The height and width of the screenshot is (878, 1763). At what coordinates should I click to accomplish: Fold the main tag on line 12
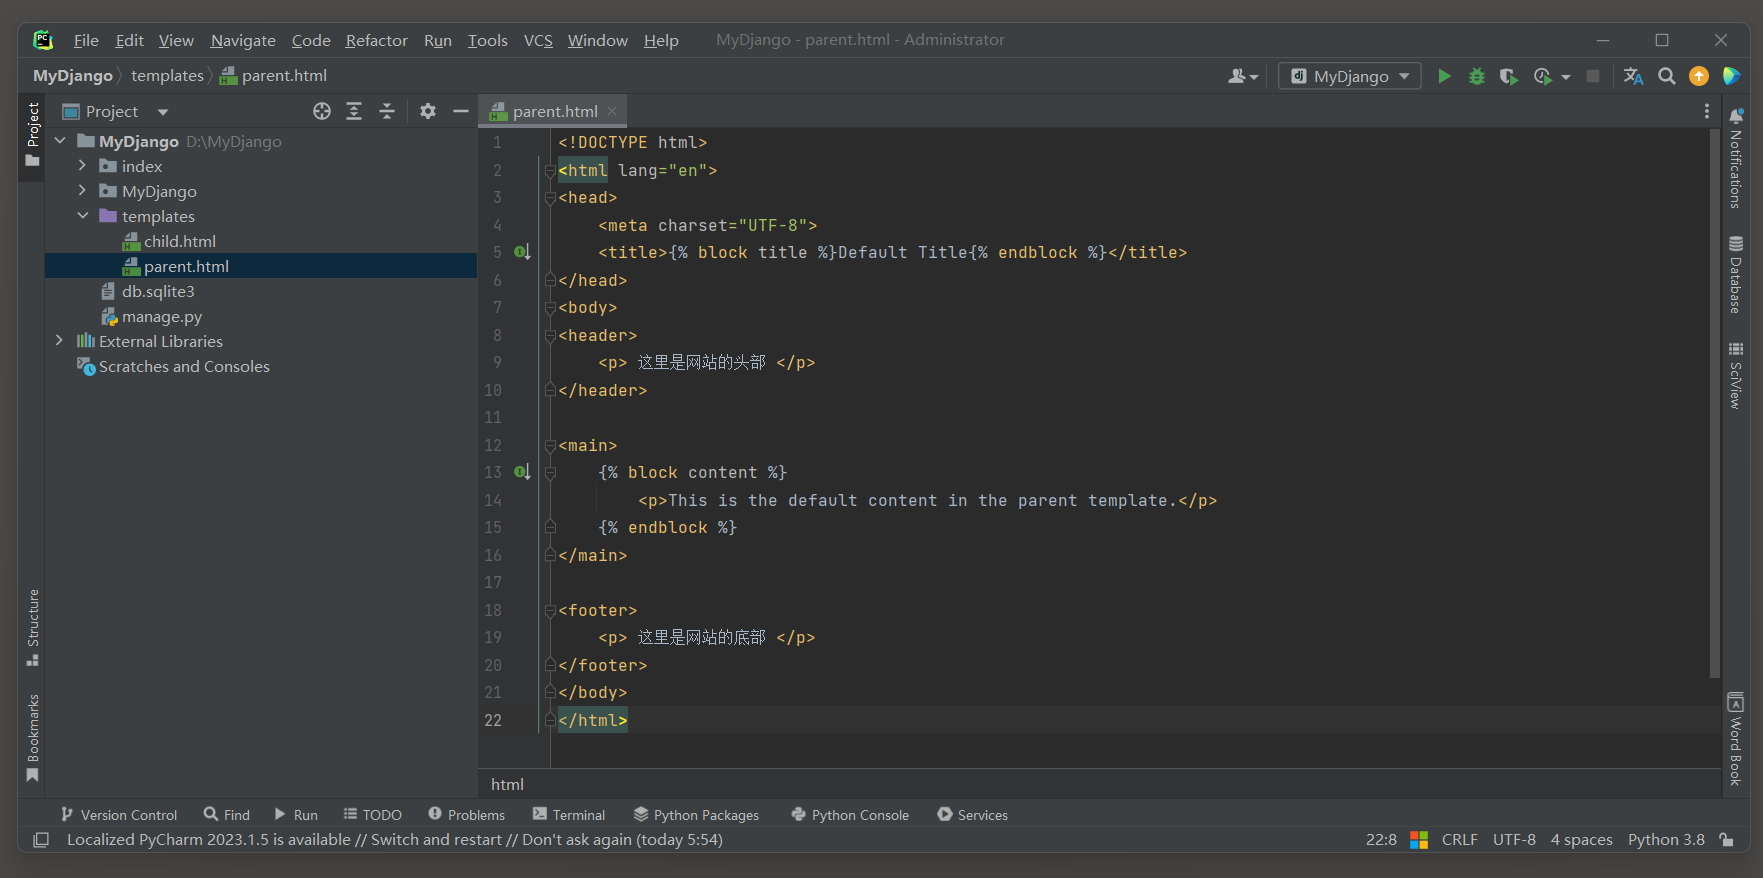tap(550, 445)
